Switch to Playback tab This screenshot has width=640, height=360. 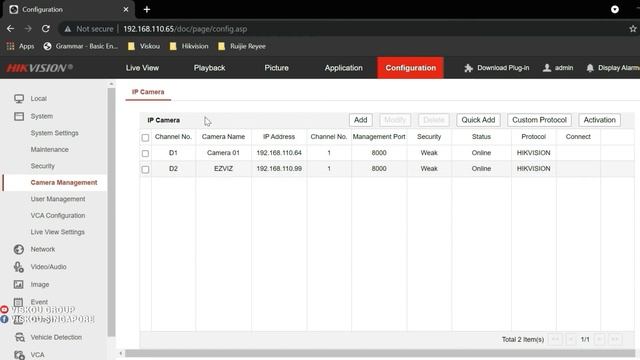coord(209,68)
